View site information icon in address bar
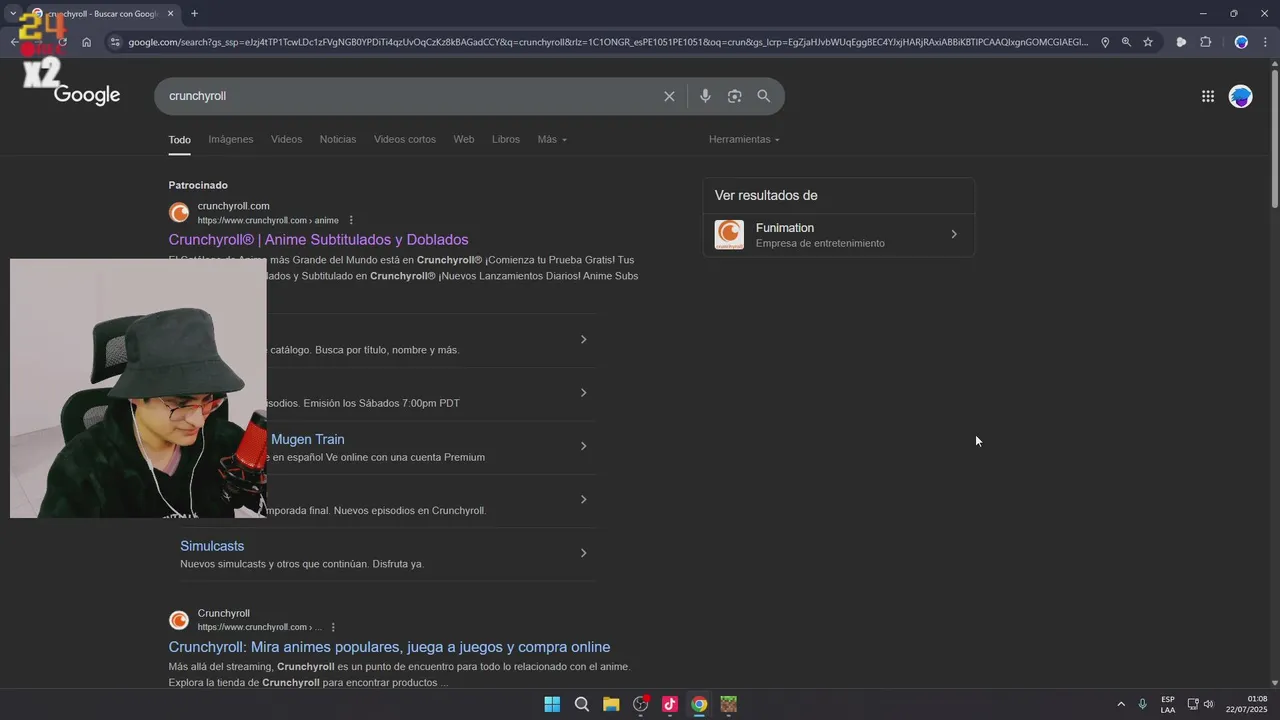 click(115, 42)
